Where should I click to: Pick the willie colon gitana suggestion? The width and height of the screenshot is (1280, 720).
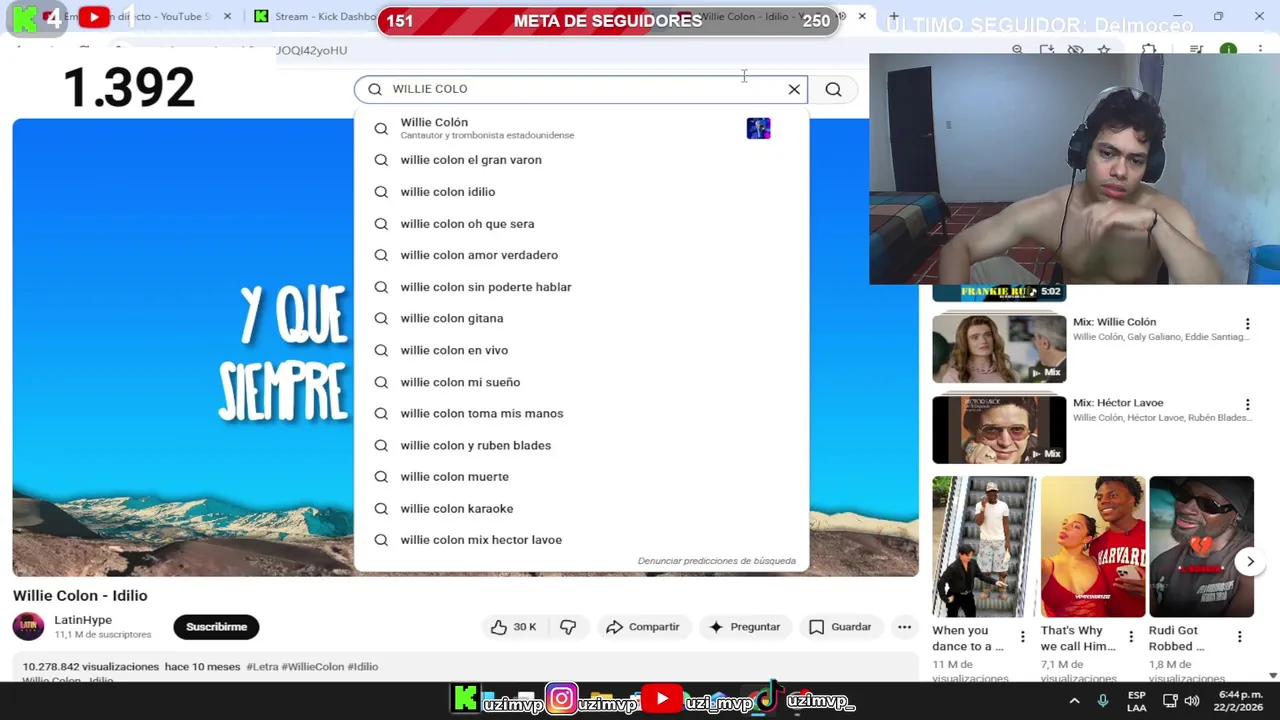coord(580,318)
